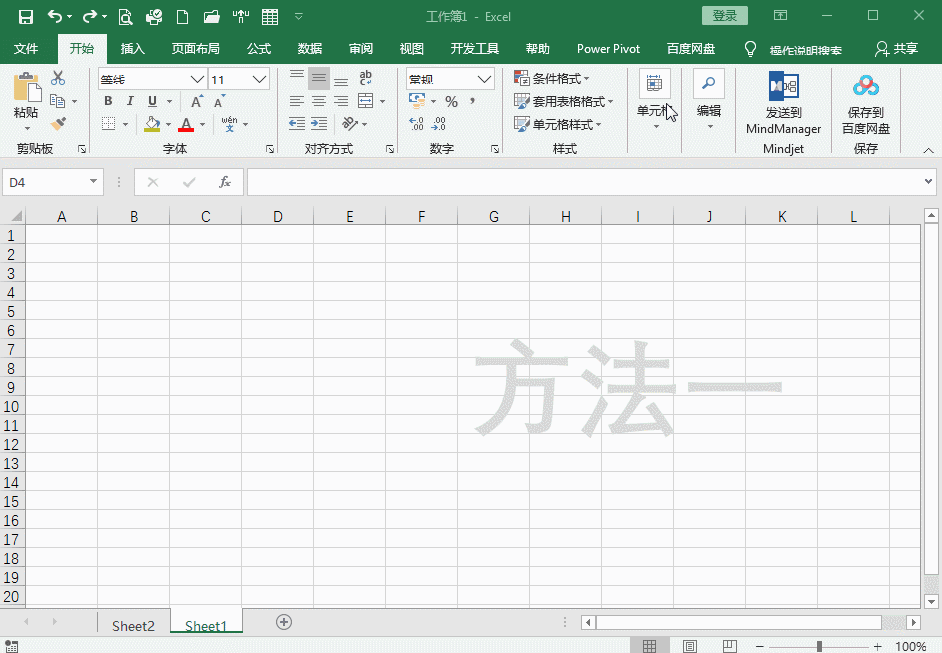Apply the red font color swatch

click(x=186, y=125)
